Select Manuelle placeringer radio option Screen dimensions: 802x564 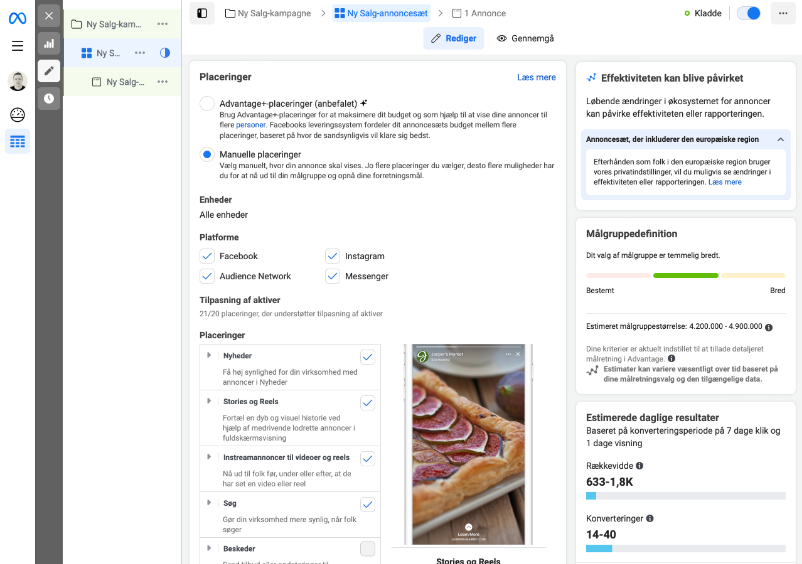point(207,154)
